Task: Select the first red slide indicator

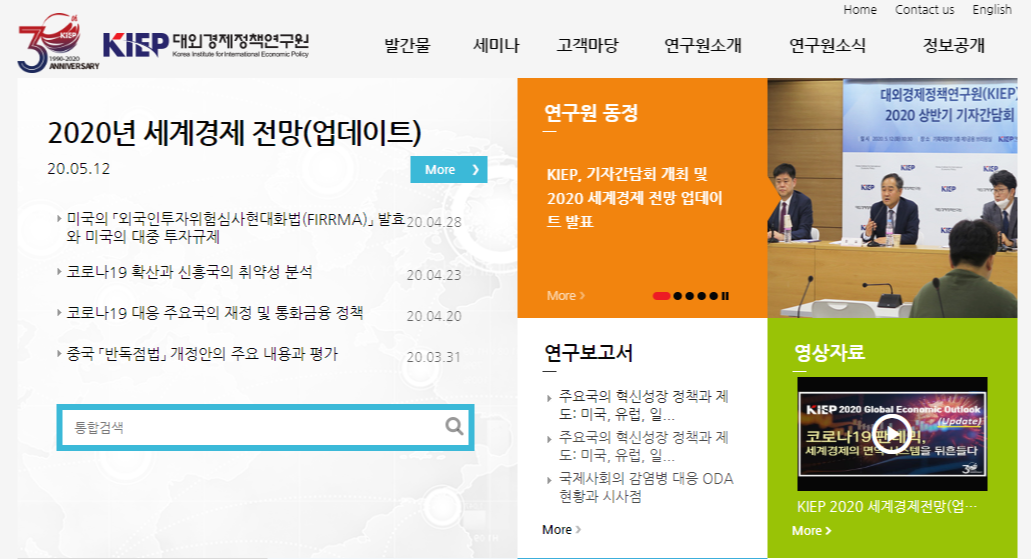Action: point(661,296)
